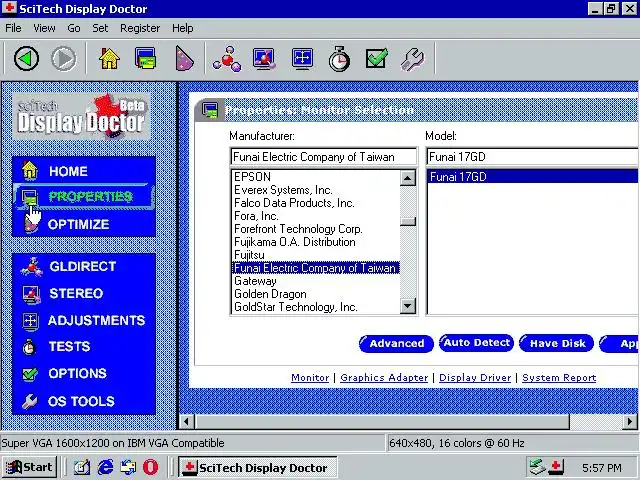Open GLDIRECT in the sidebar
640x480 pixels.
click(x=84, y=267)
